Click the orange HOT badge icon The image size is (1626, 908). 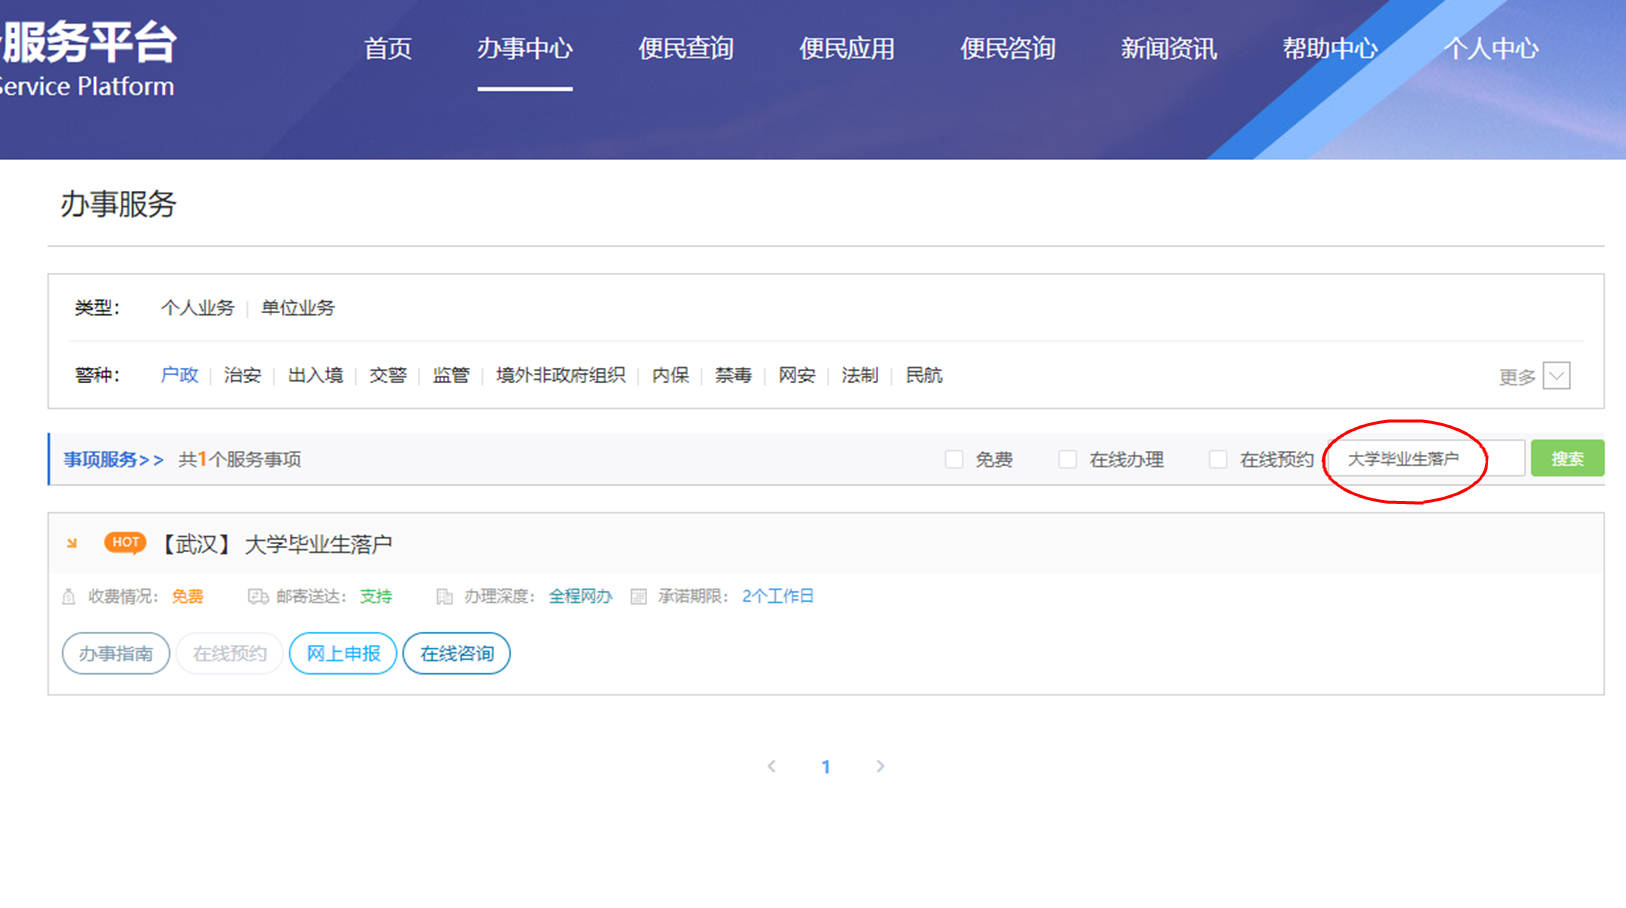pyautogui.click(x=125, y=542)
